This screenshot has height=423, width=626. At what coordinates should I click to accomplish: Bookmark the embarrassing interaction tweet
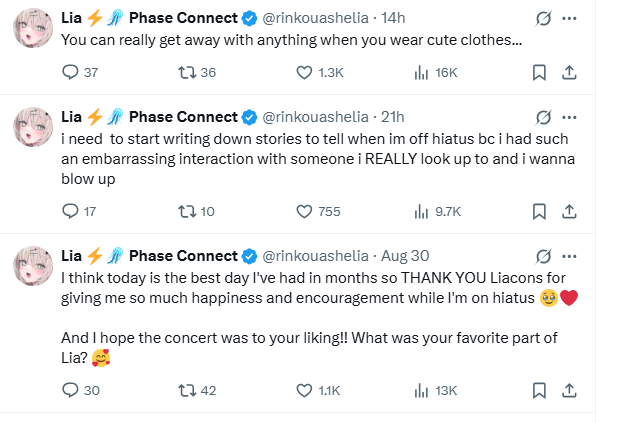point(538,211)
